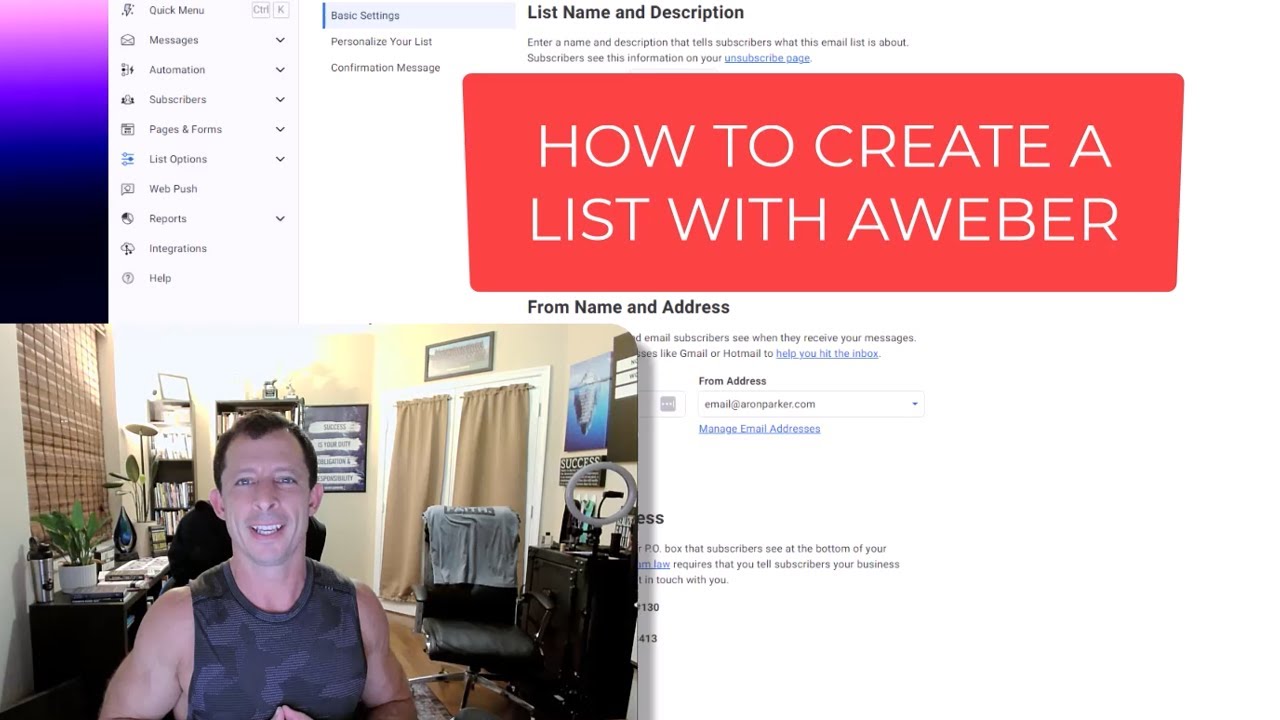Click the Messages envelope icon

128,40
